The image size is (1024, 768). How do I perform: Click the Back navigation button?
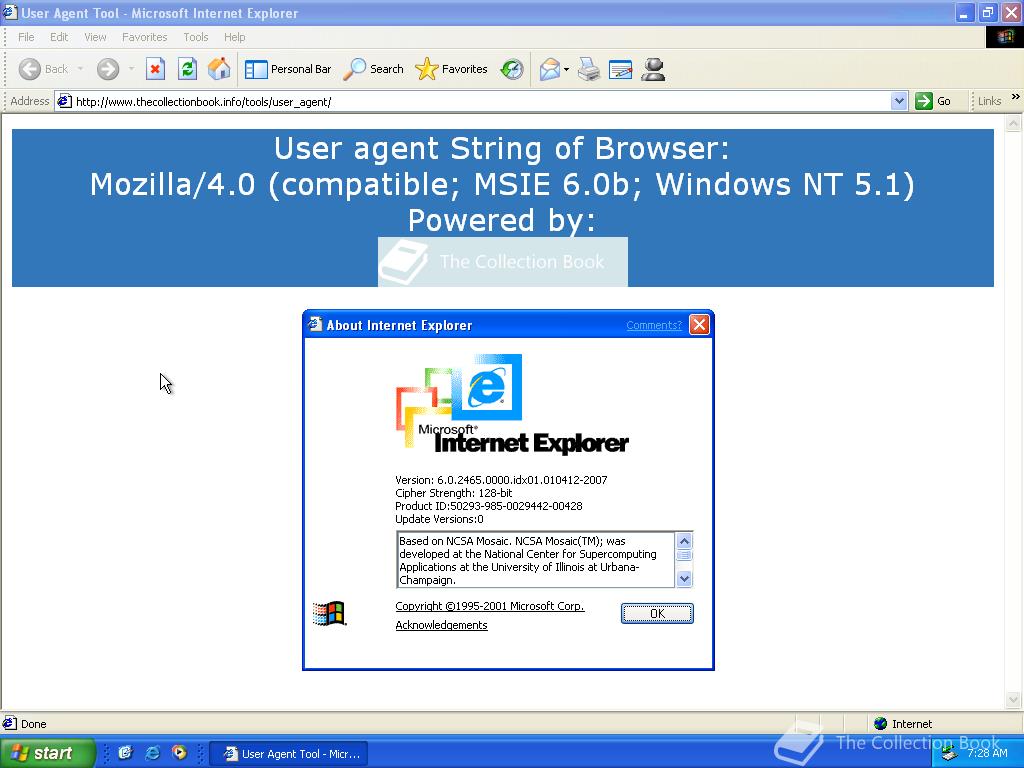[x=43, y=69]
